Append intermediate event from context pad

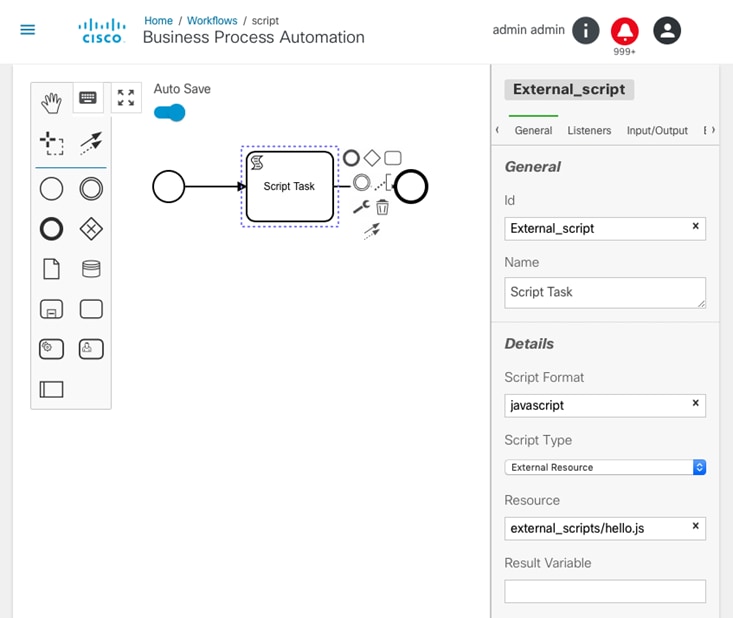point(361,182)
